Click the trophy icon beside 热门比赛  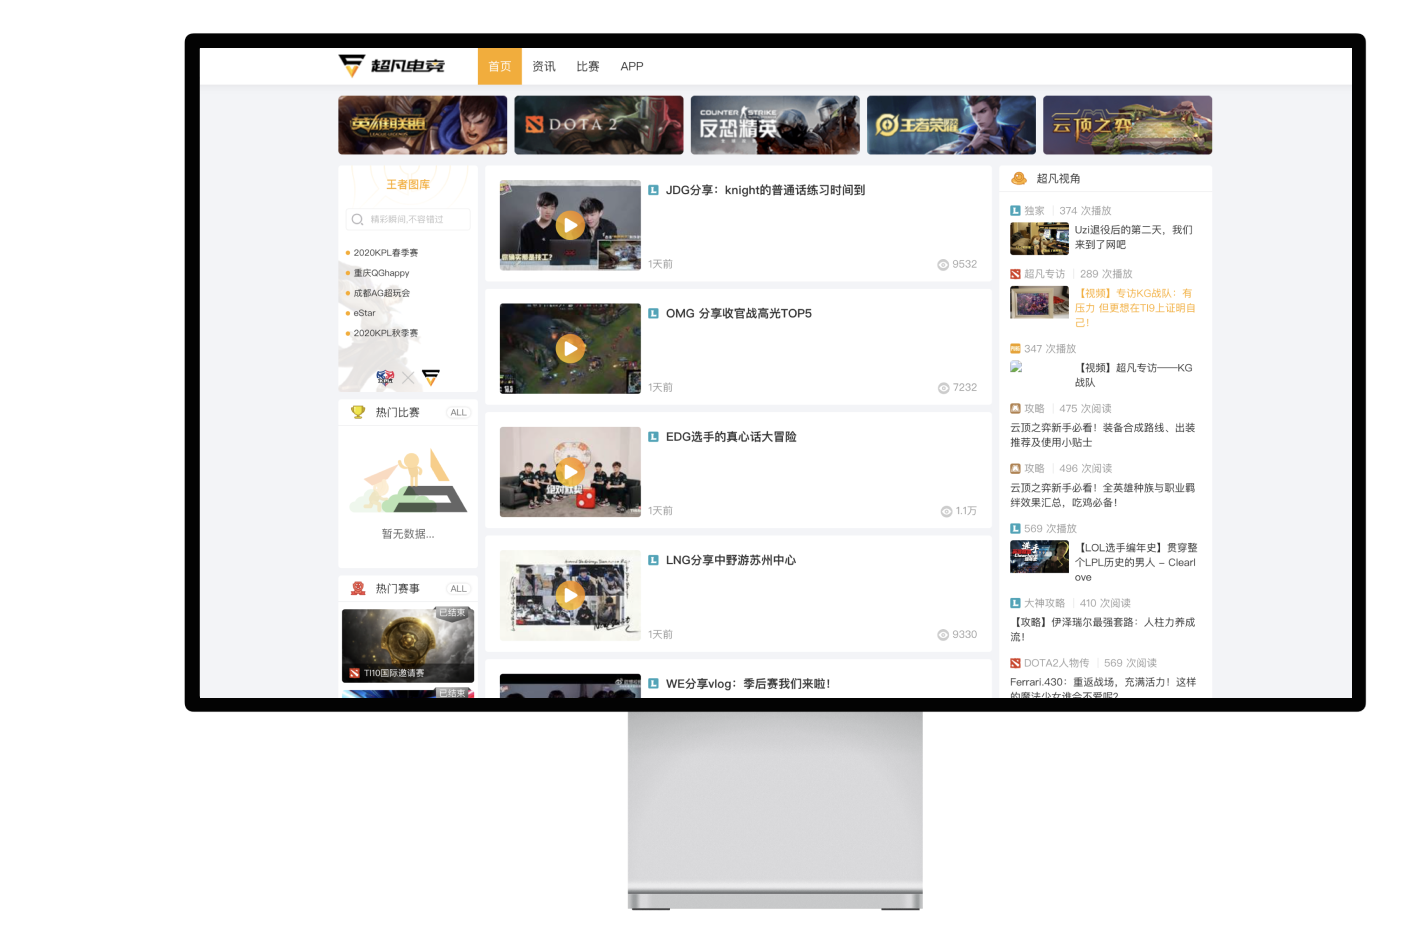[x=358, y=412]
